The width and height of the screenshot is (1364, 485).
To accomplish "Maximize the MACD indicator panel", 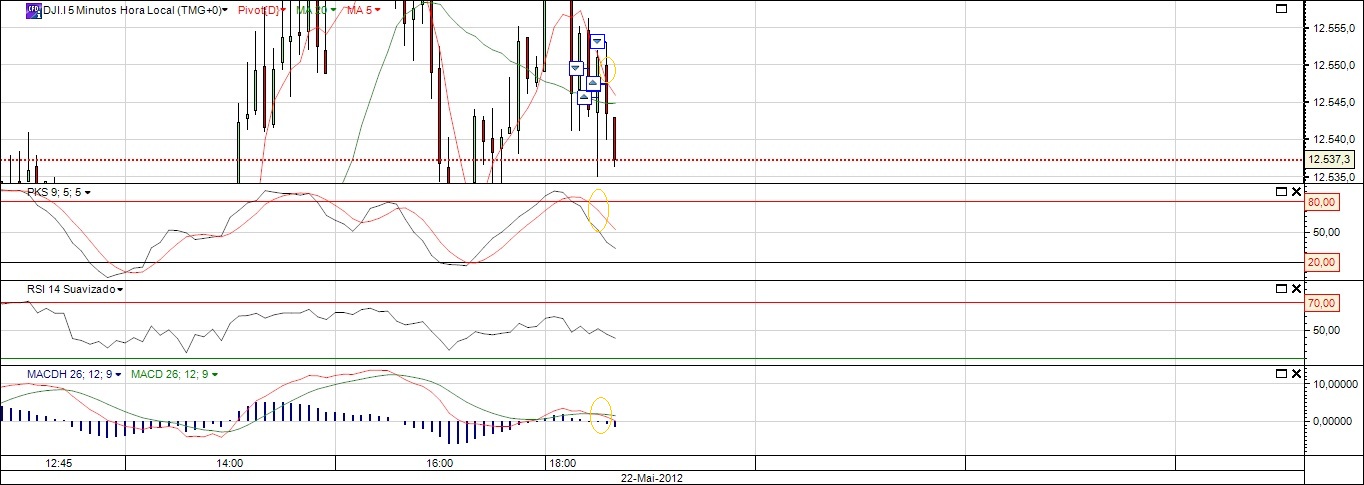I will coord(1281,373).
